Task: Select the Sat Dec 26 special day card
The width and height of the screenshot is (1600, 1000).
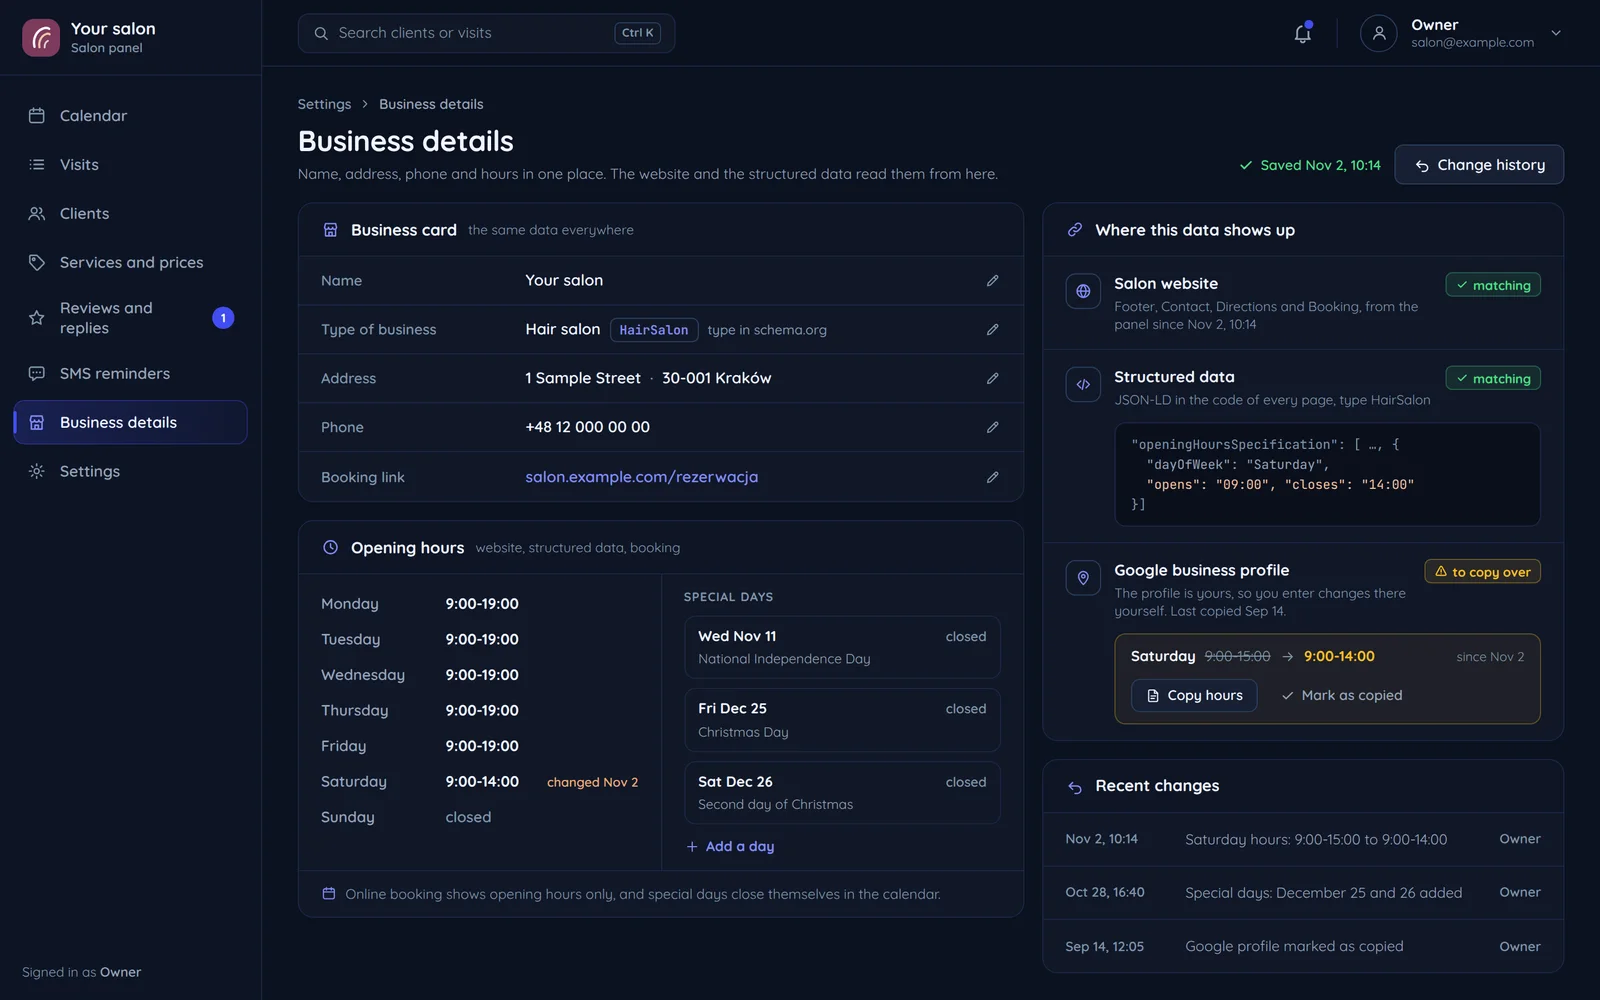Action: point(842,793)
